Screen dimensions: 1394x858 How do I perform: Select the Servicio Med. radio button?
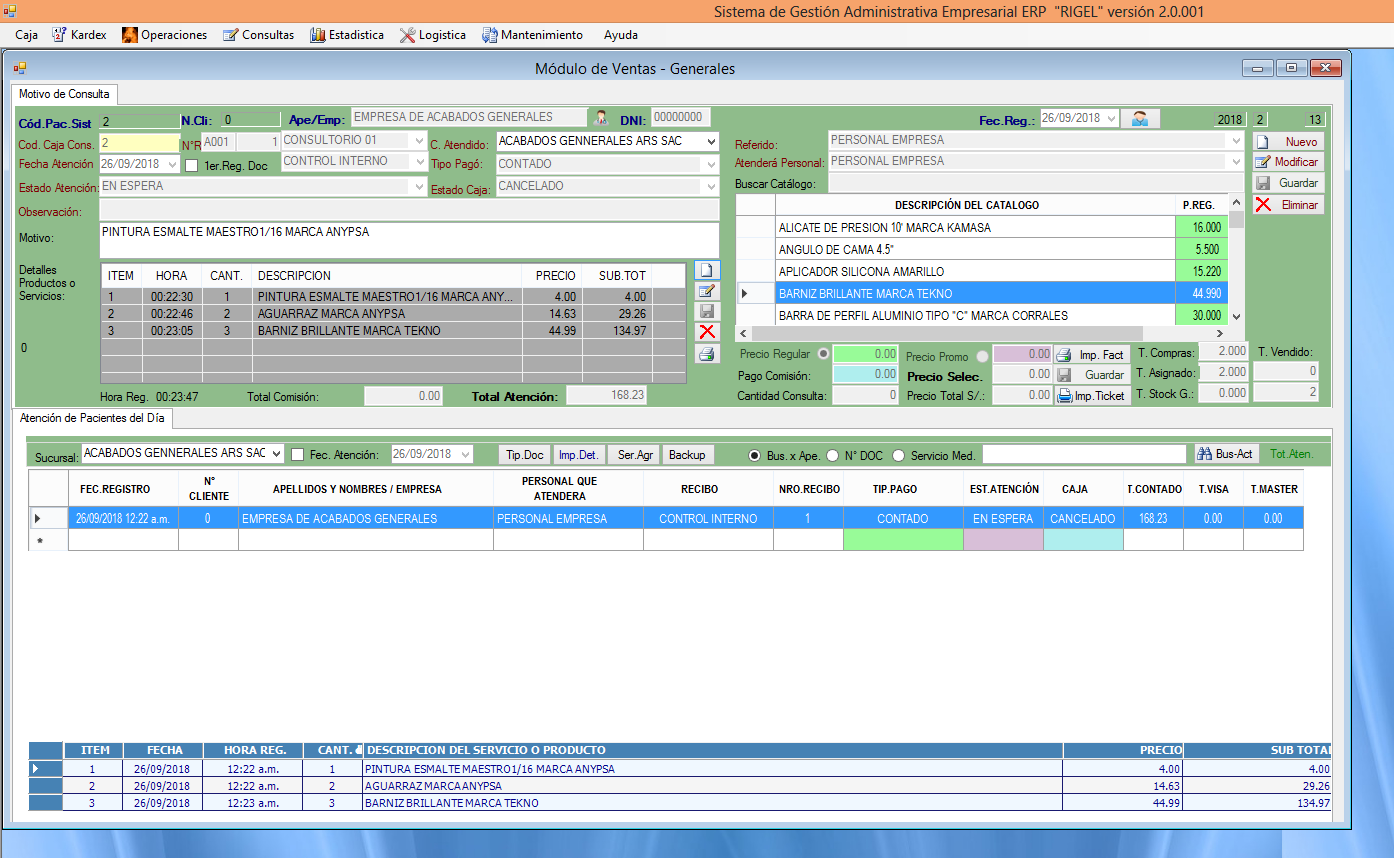pos(898,455)
